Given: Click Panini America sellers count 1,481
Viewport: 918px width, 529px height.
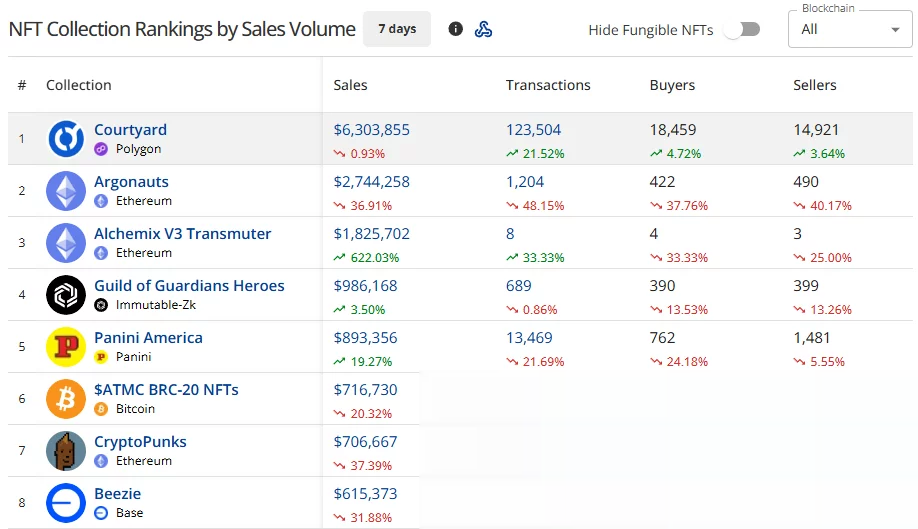Looking at the screenshot, I should click(x=811, y=338).
